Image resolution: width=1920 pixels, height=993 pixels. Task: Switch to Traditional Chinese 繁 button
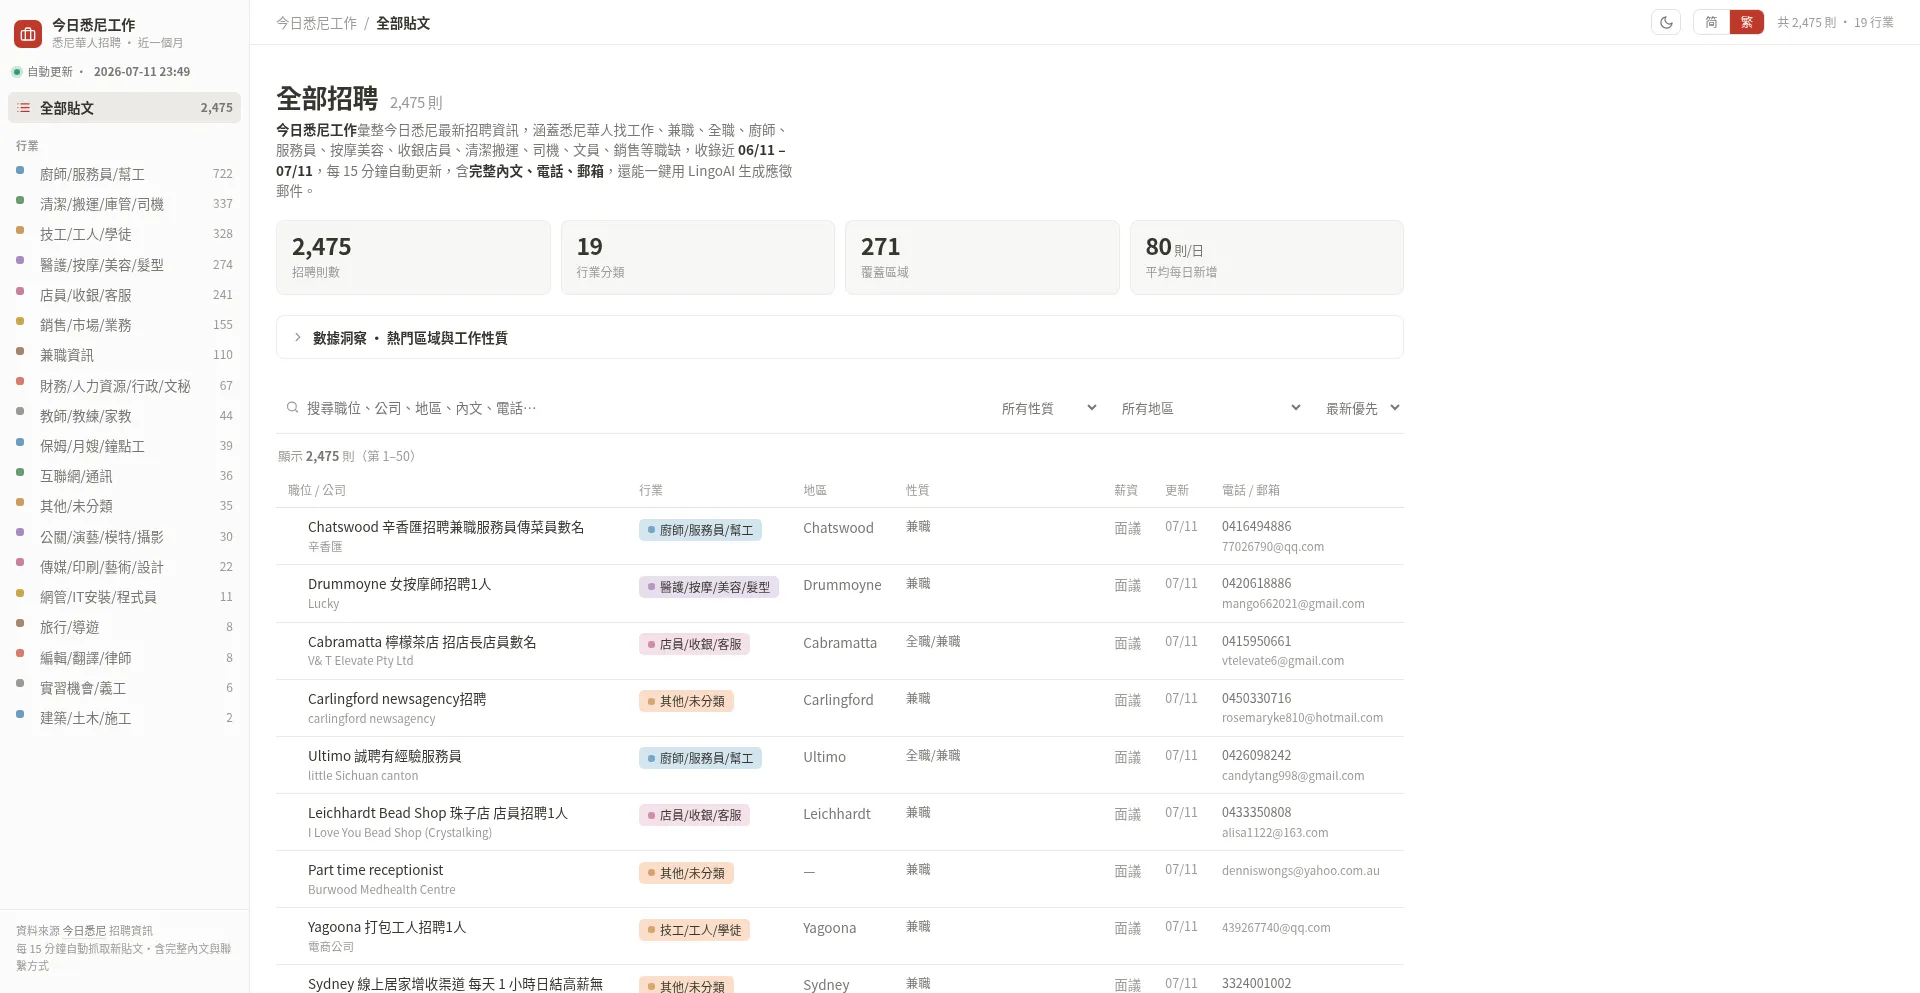click(1746, 22)
